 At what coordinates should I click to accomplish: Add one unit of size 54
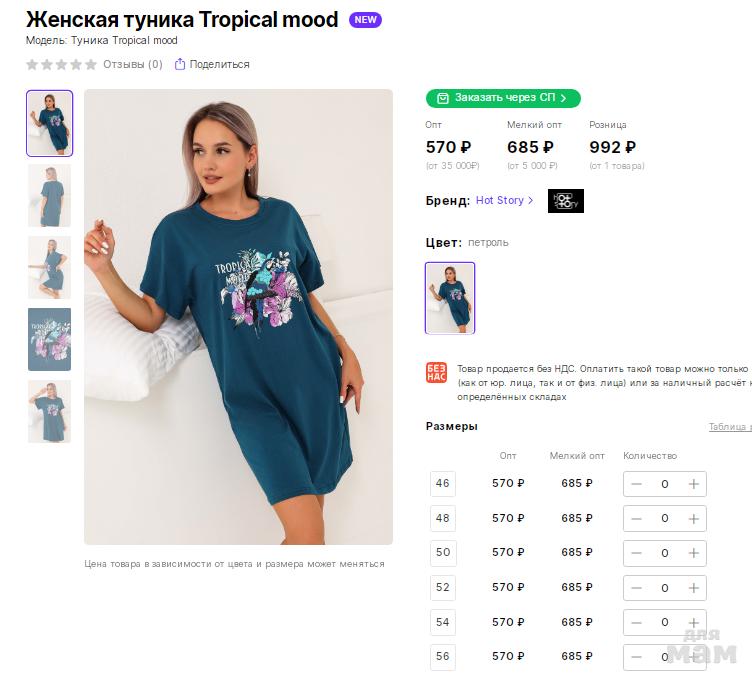click(694, 622)
